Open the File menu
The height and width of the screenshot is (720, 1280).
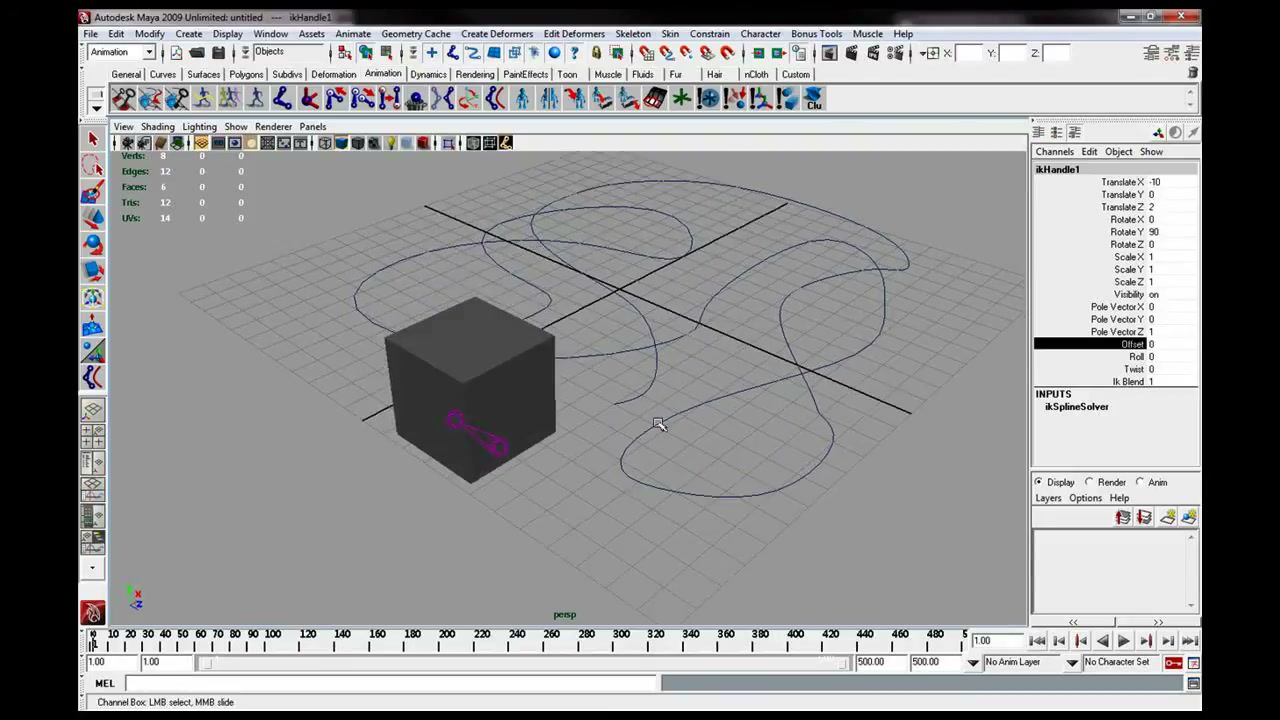[x=90, y=34]
